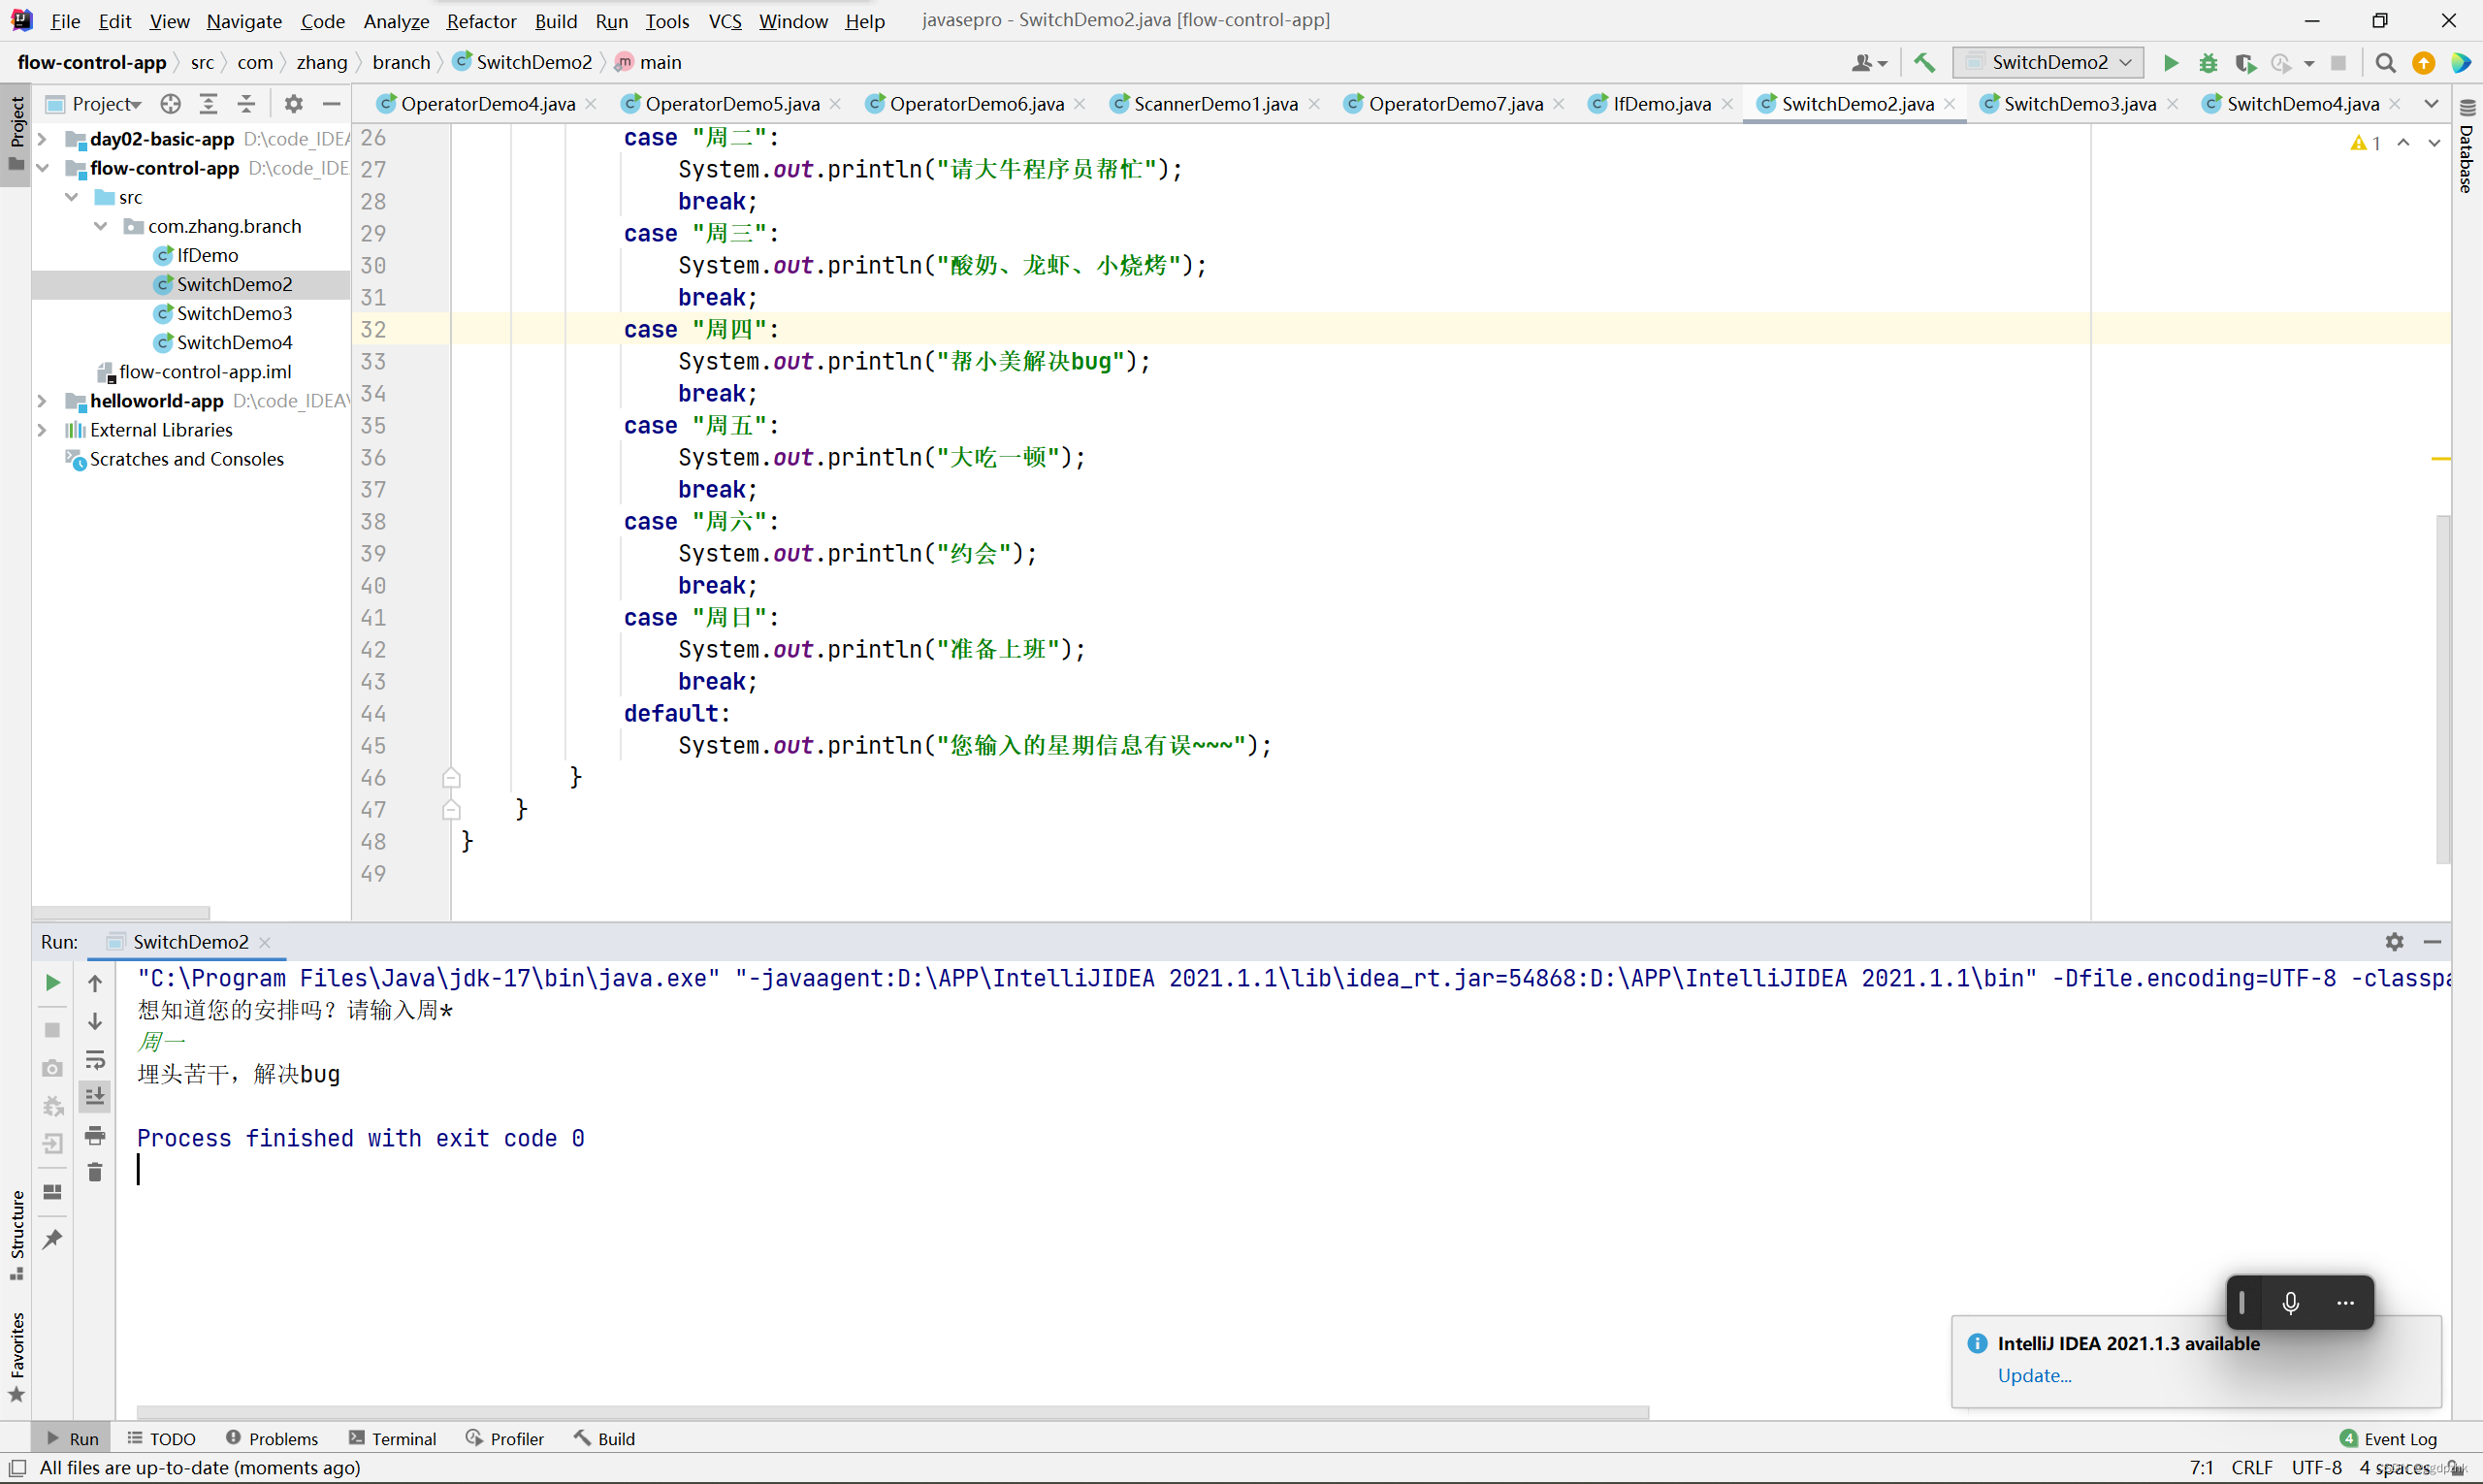Click the Build project hammer icon
2483x1484 pixels.
[1926, 62]
